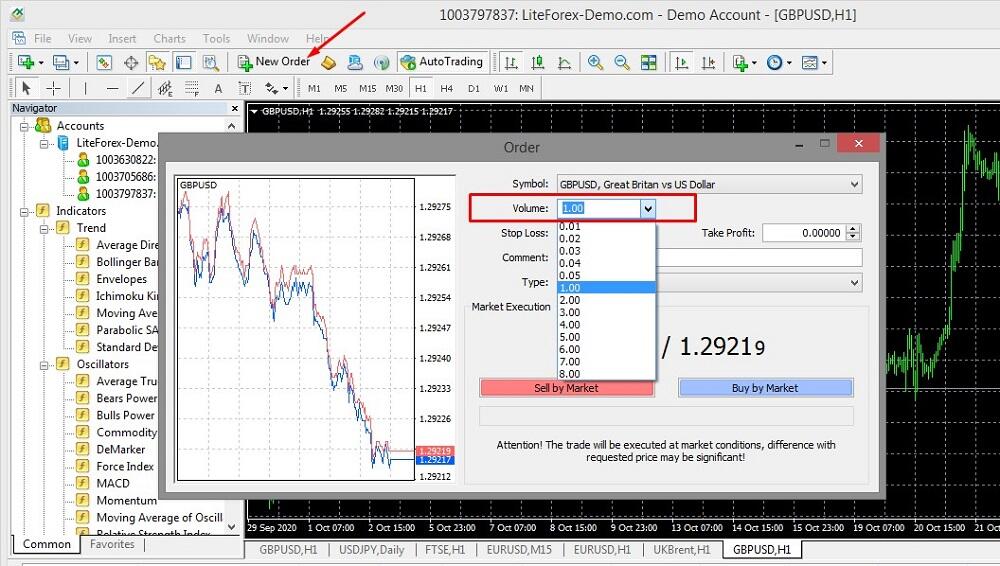Image resolution: width=1000 pixels, height=566 pixels.
Task: Open the File menu
Action: coord(43,39)
